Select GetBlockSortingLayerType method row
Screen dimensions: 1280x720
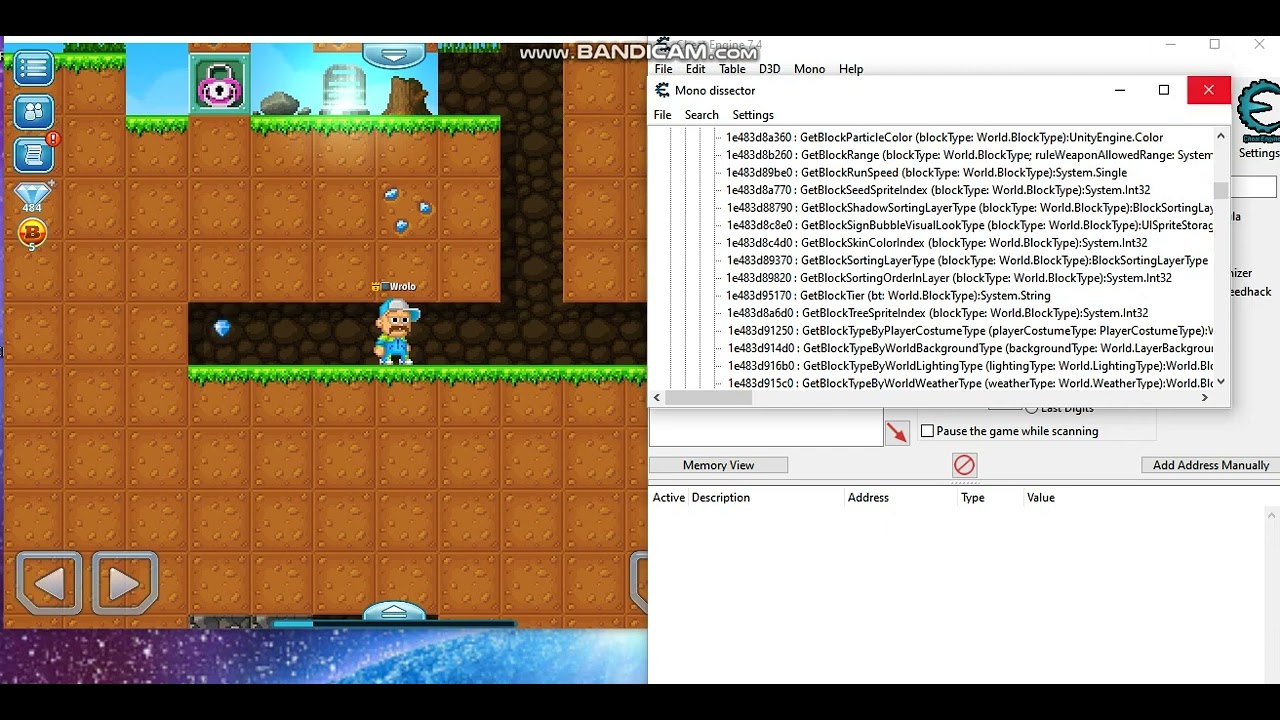[967, 260]
